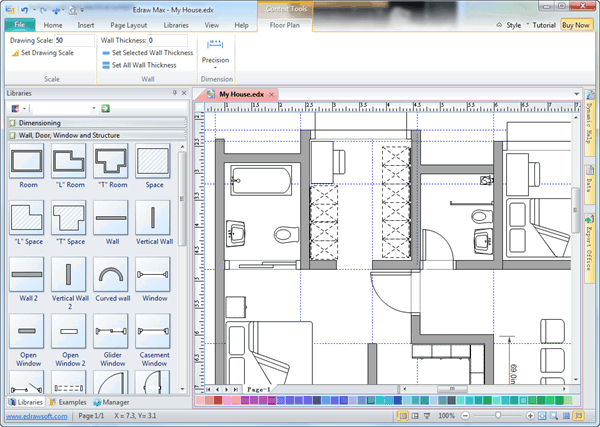Image resolution: width=600 pixels, height=427 pixels.
Task: Click the zoom slider in status bar
Action: tap(498, 415)
